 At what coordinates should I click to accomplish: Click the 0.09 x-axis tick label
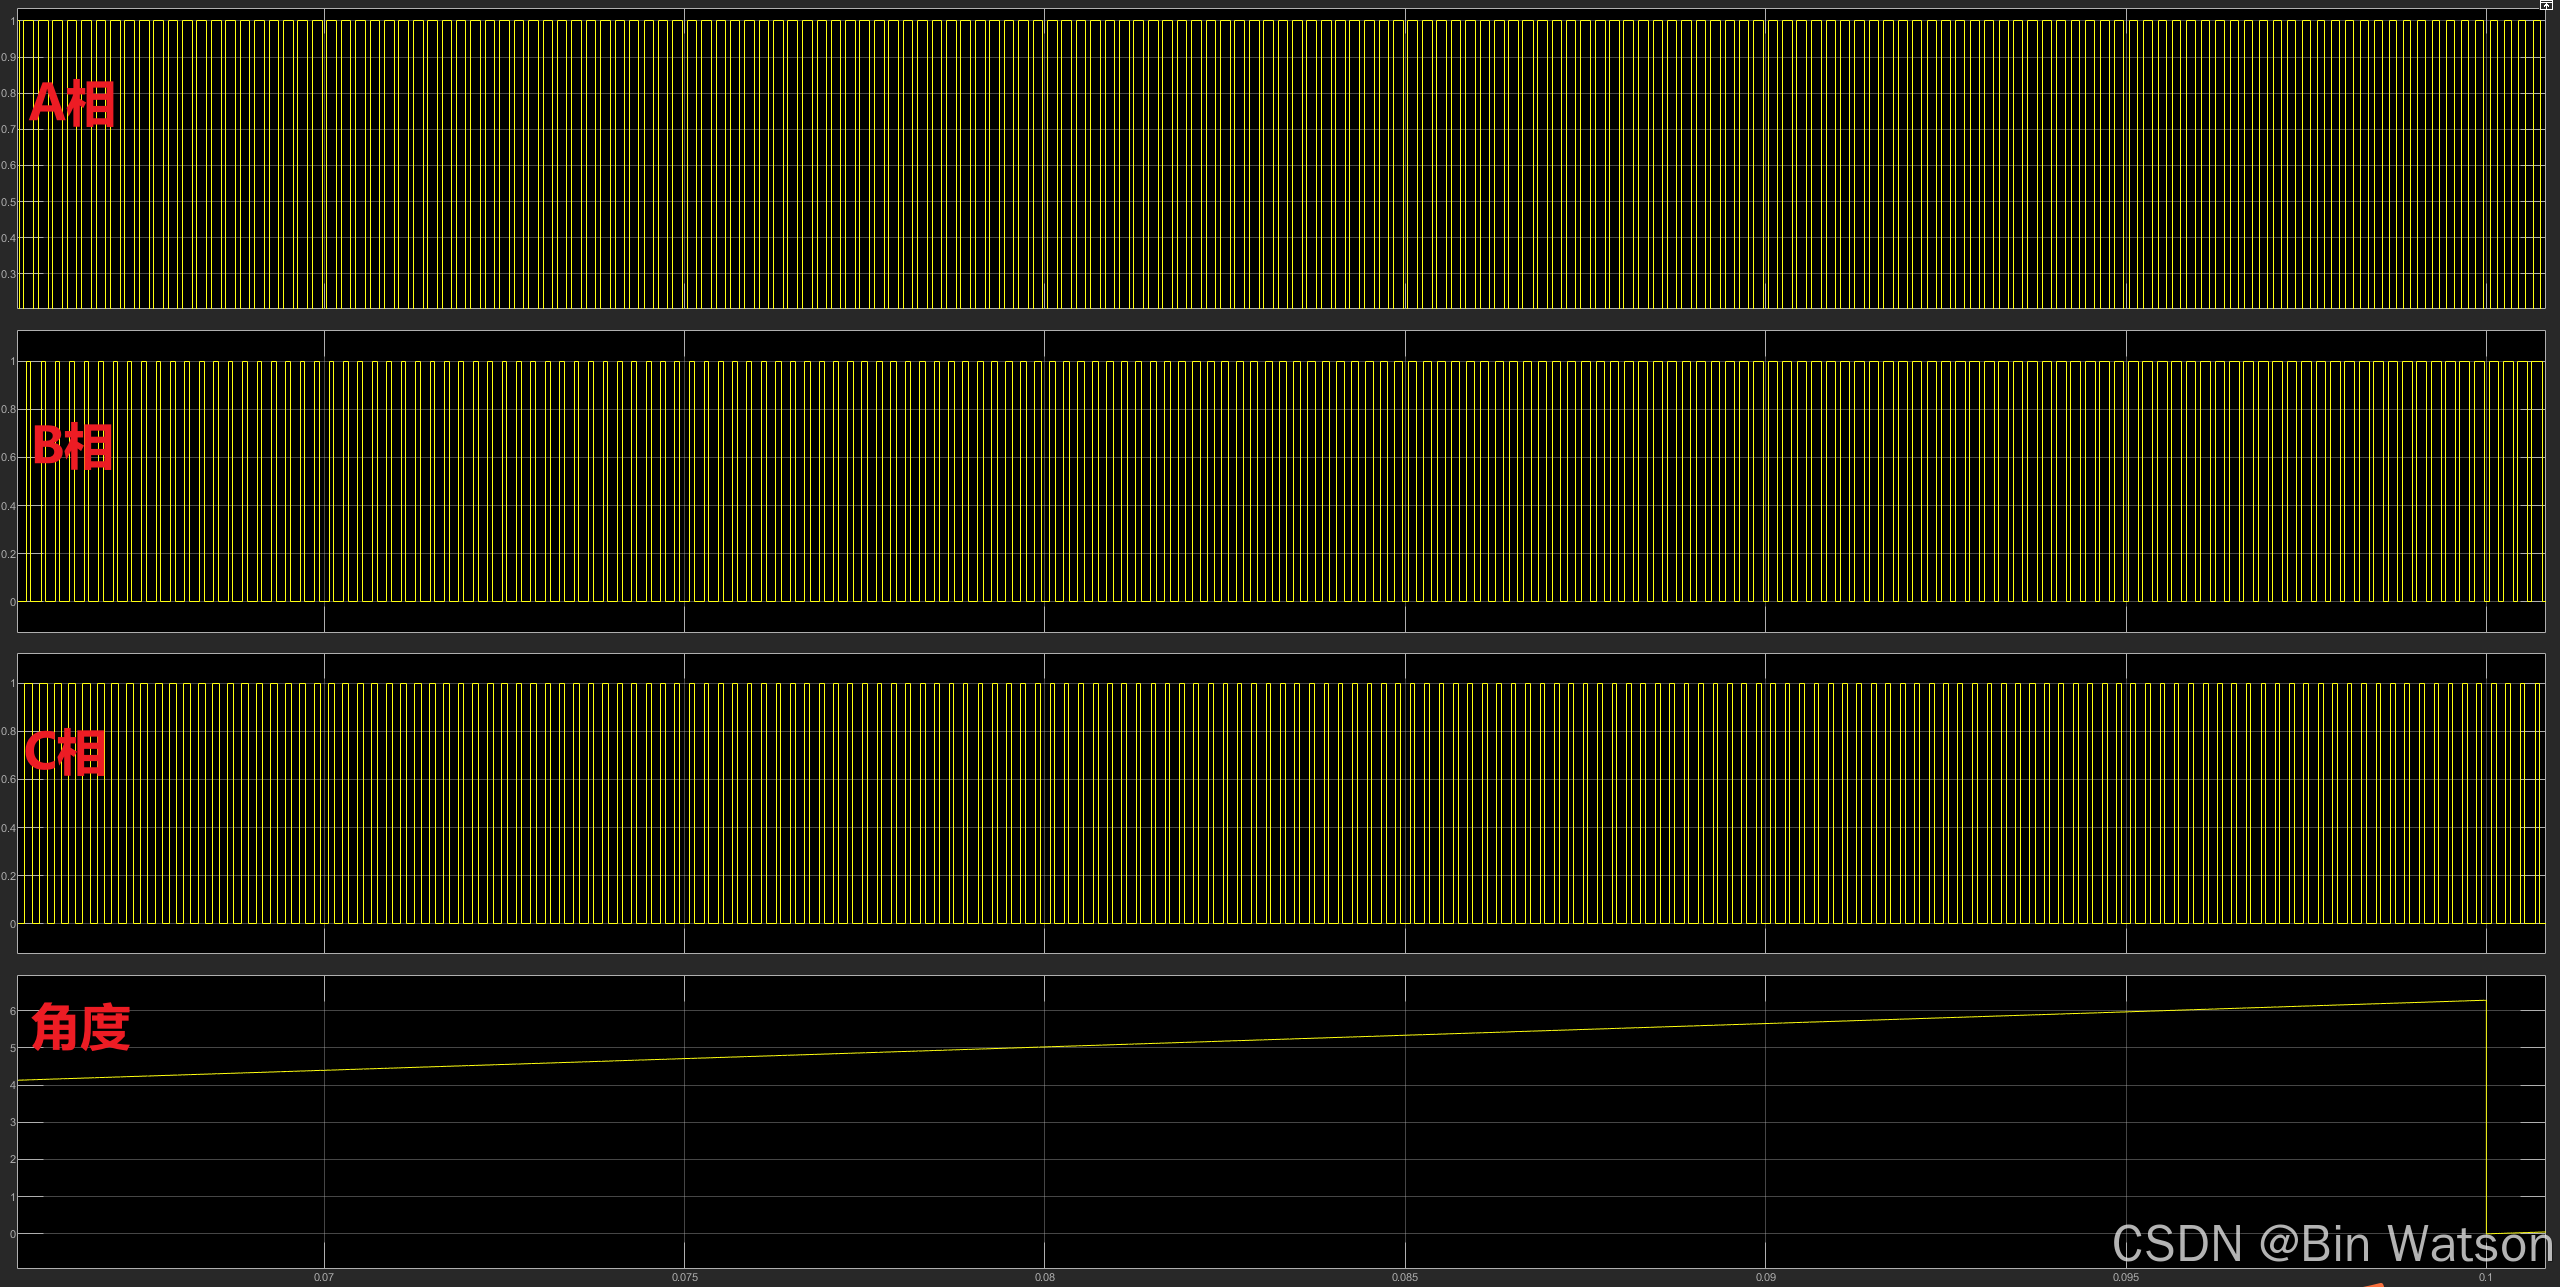point(1766,1277)
